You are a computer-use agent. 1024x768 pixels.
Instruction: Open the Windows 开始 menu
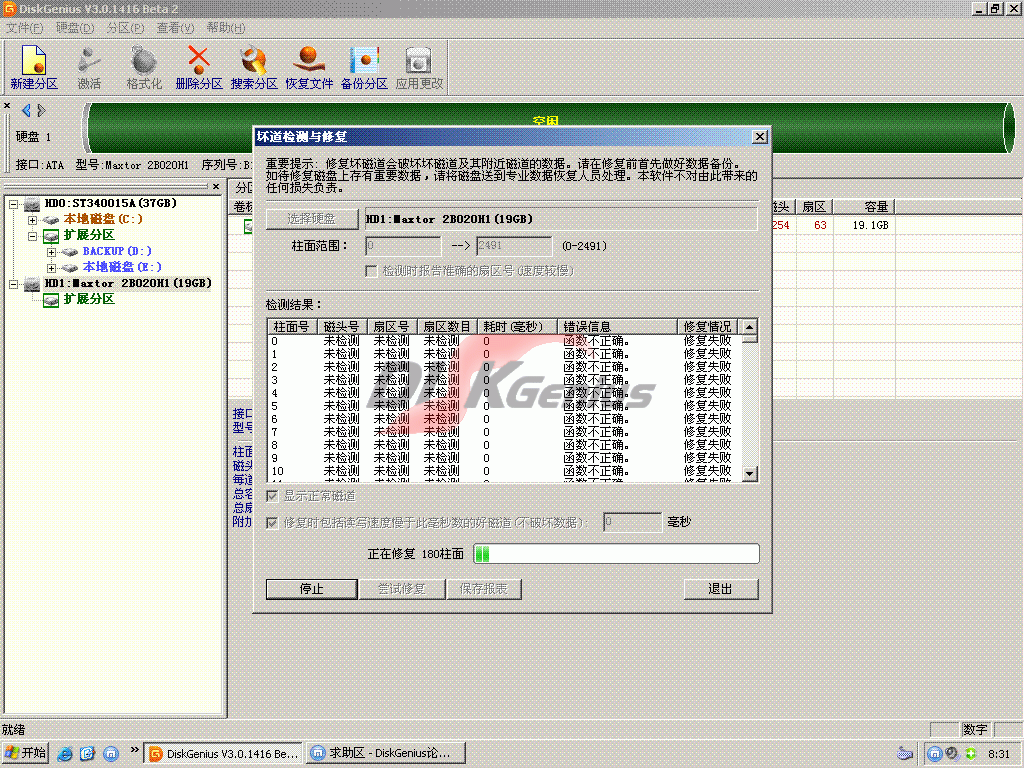click(x=25, y=754)
